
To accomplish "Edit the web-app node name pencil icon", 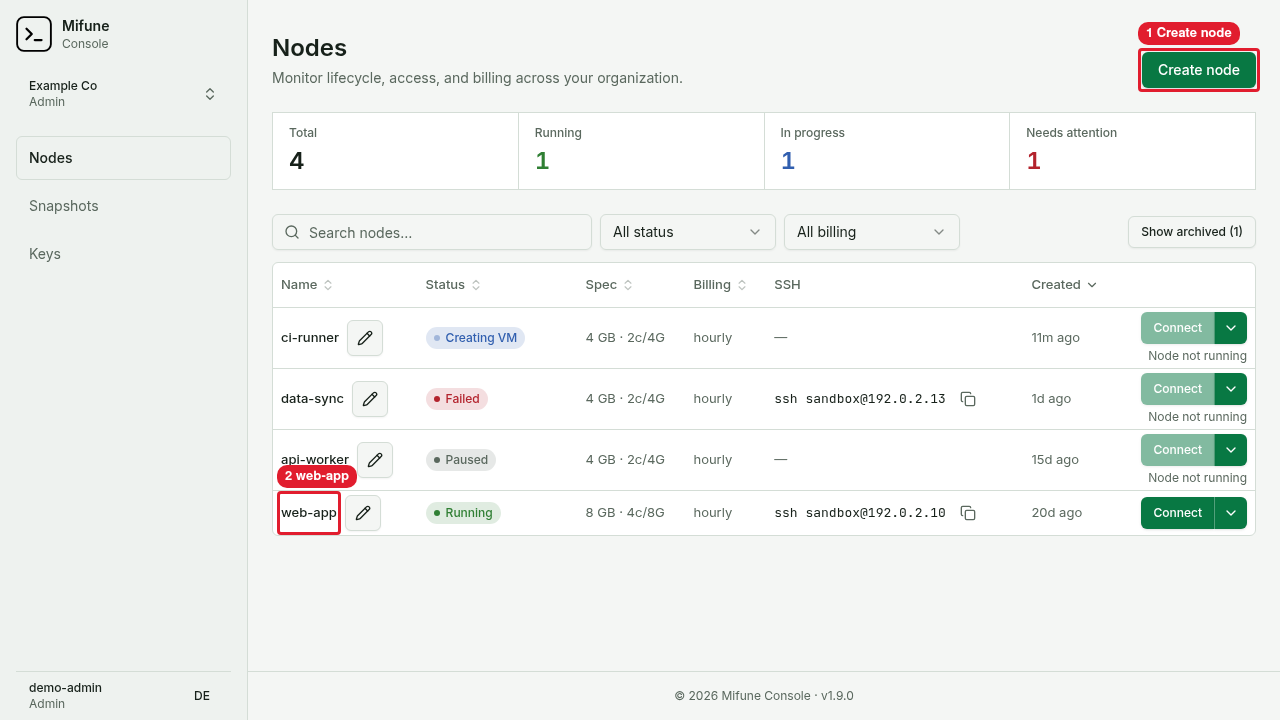I will pyautogui.click(x=363, y=513).
